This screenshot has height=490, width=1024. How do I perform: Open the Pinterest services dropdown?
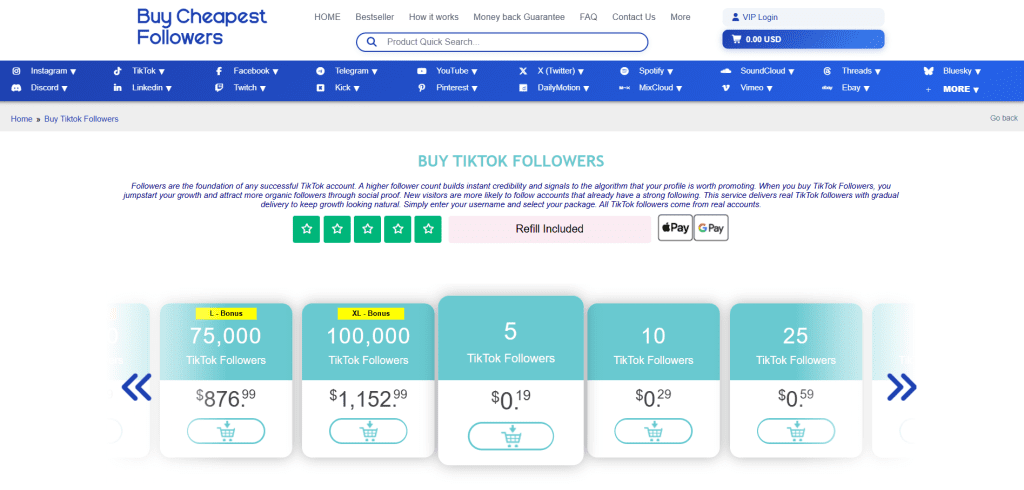pyautogui.click(x=456, y=88)
